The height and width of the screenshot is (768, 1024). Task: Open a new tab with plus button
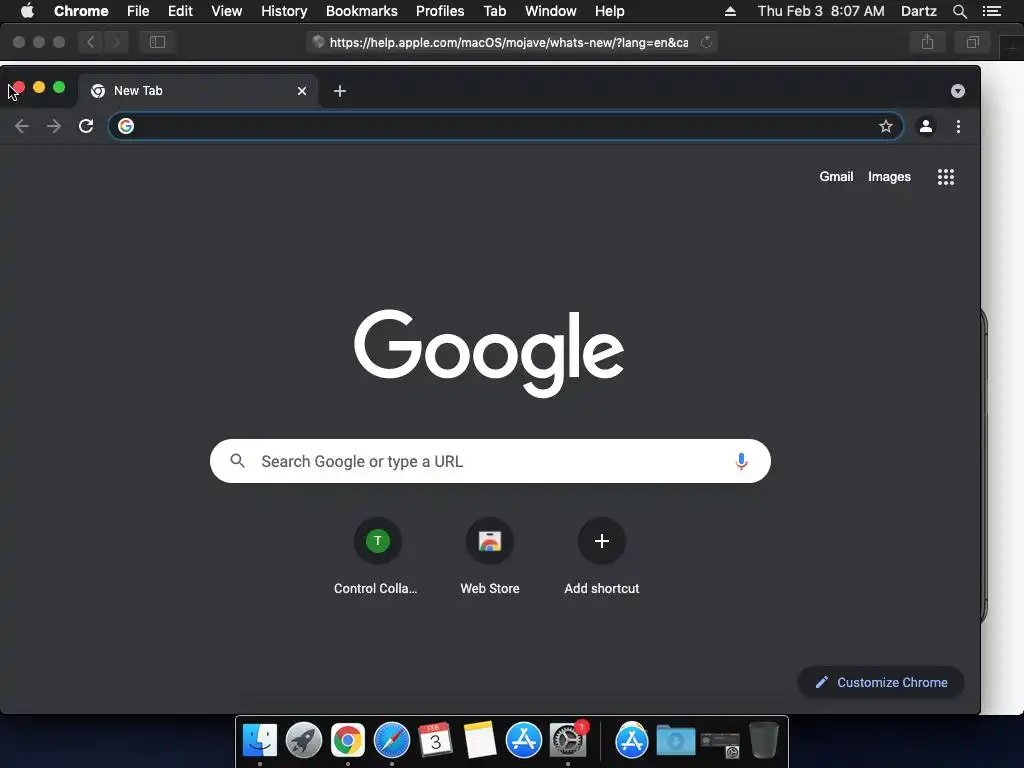click(340, 91)
